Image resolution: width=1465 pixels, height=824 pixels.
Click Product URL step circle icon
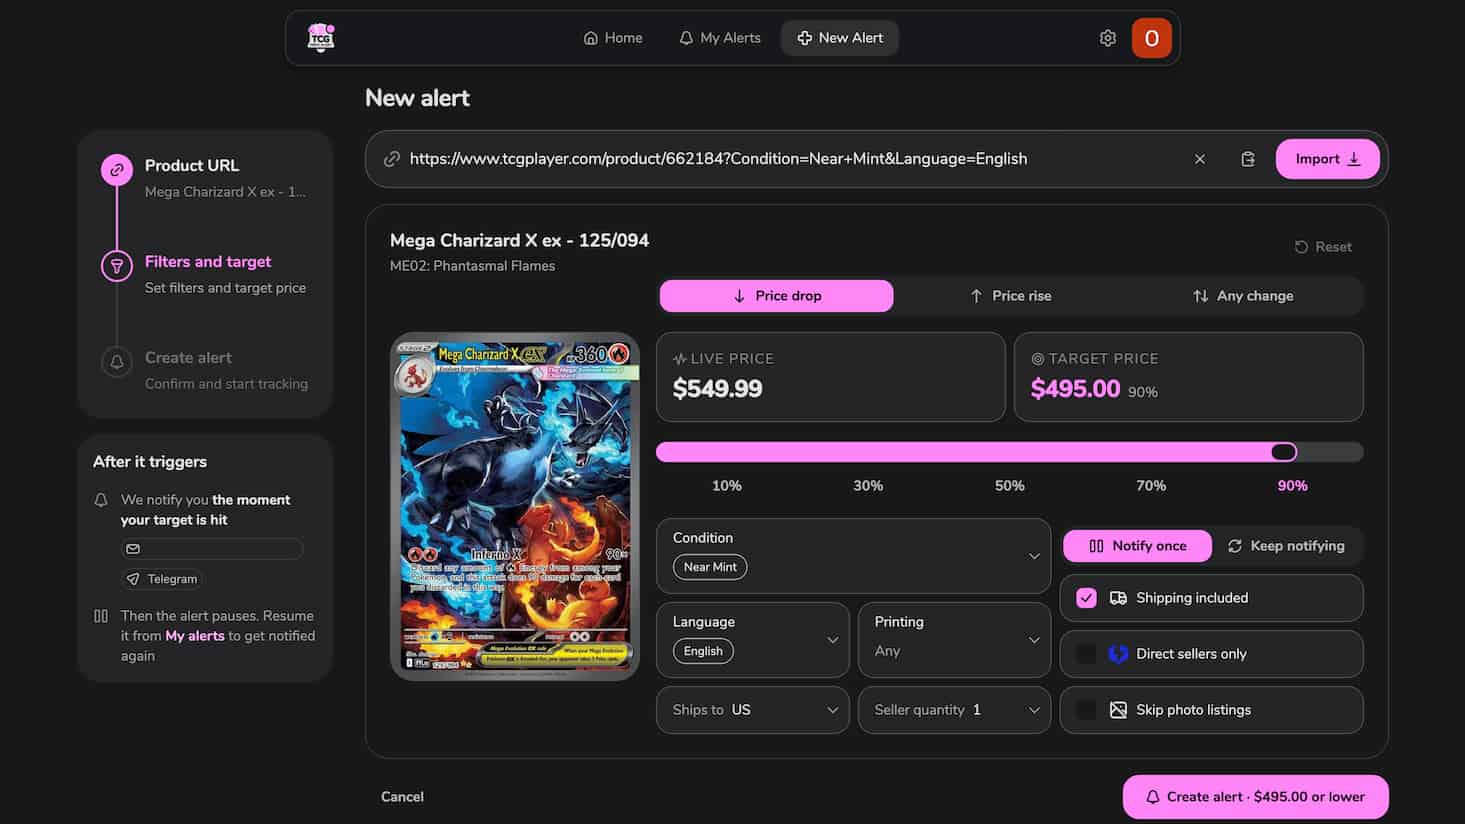[117, 170]
